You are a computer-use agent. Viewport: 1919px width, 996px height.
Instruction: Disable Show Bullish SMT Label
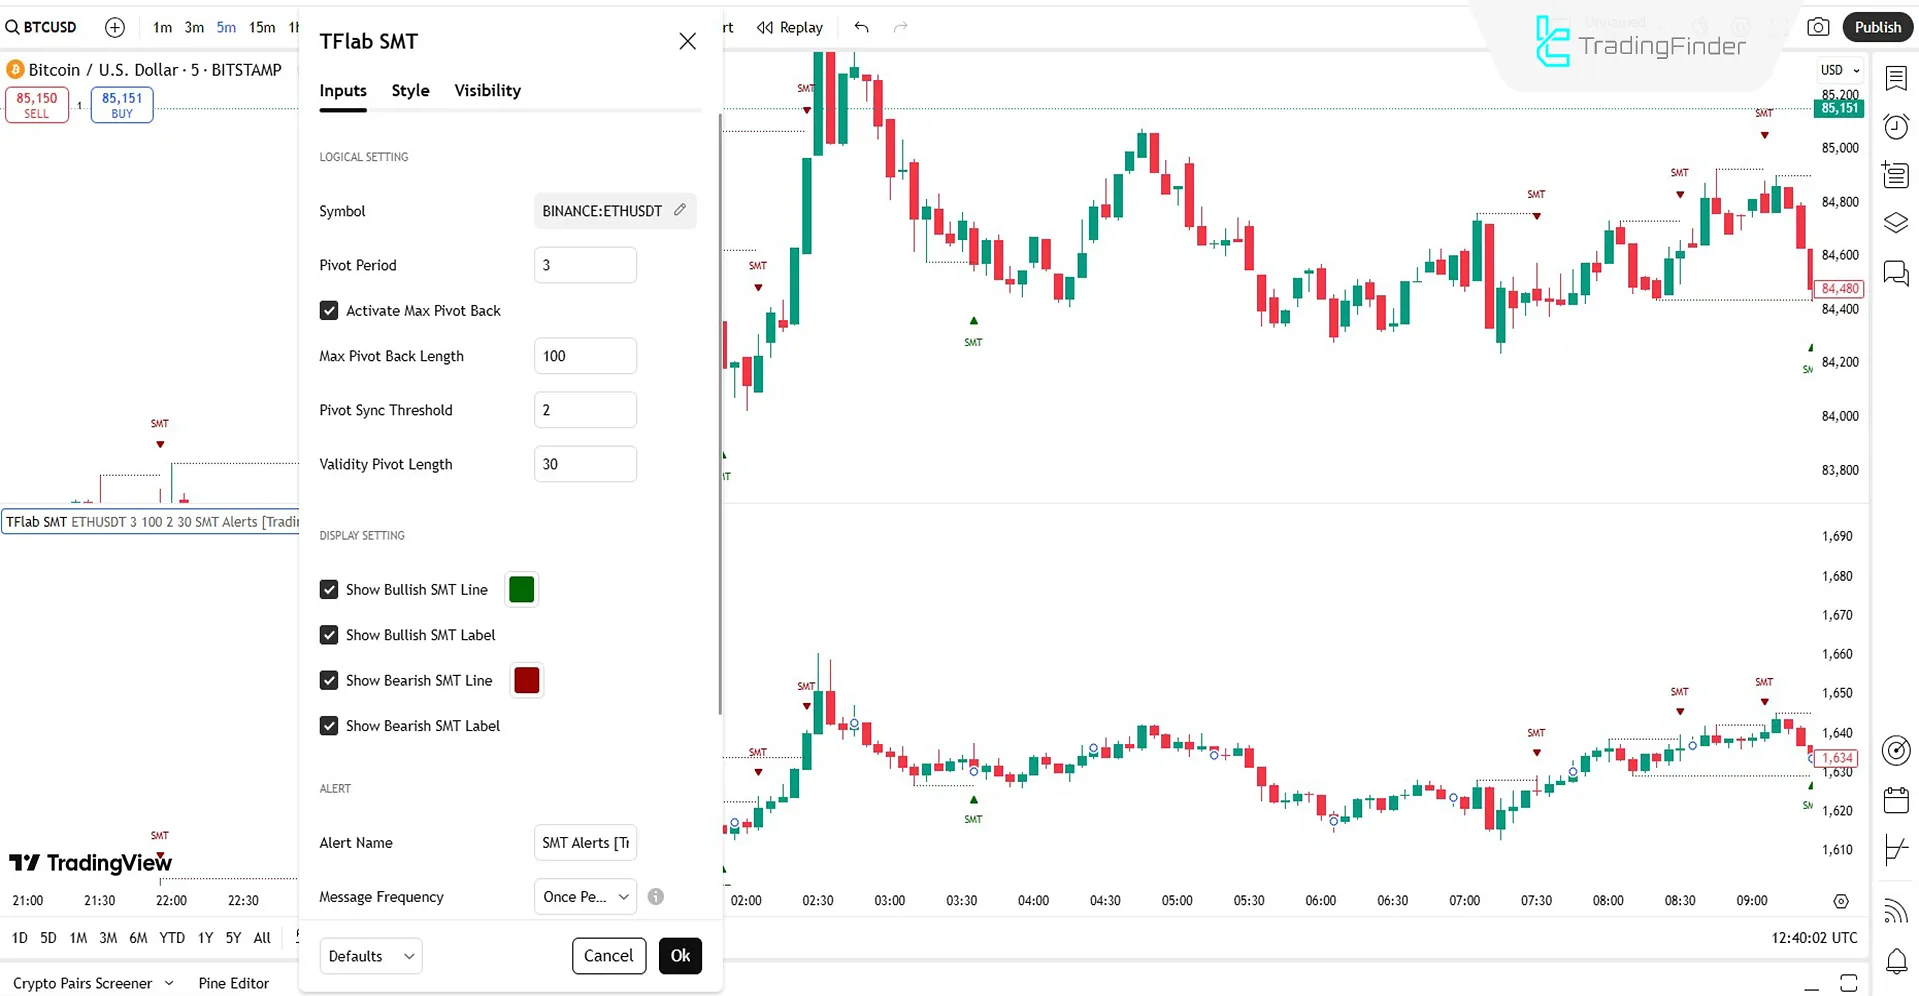pyautogui.click(x=329, y=635)
